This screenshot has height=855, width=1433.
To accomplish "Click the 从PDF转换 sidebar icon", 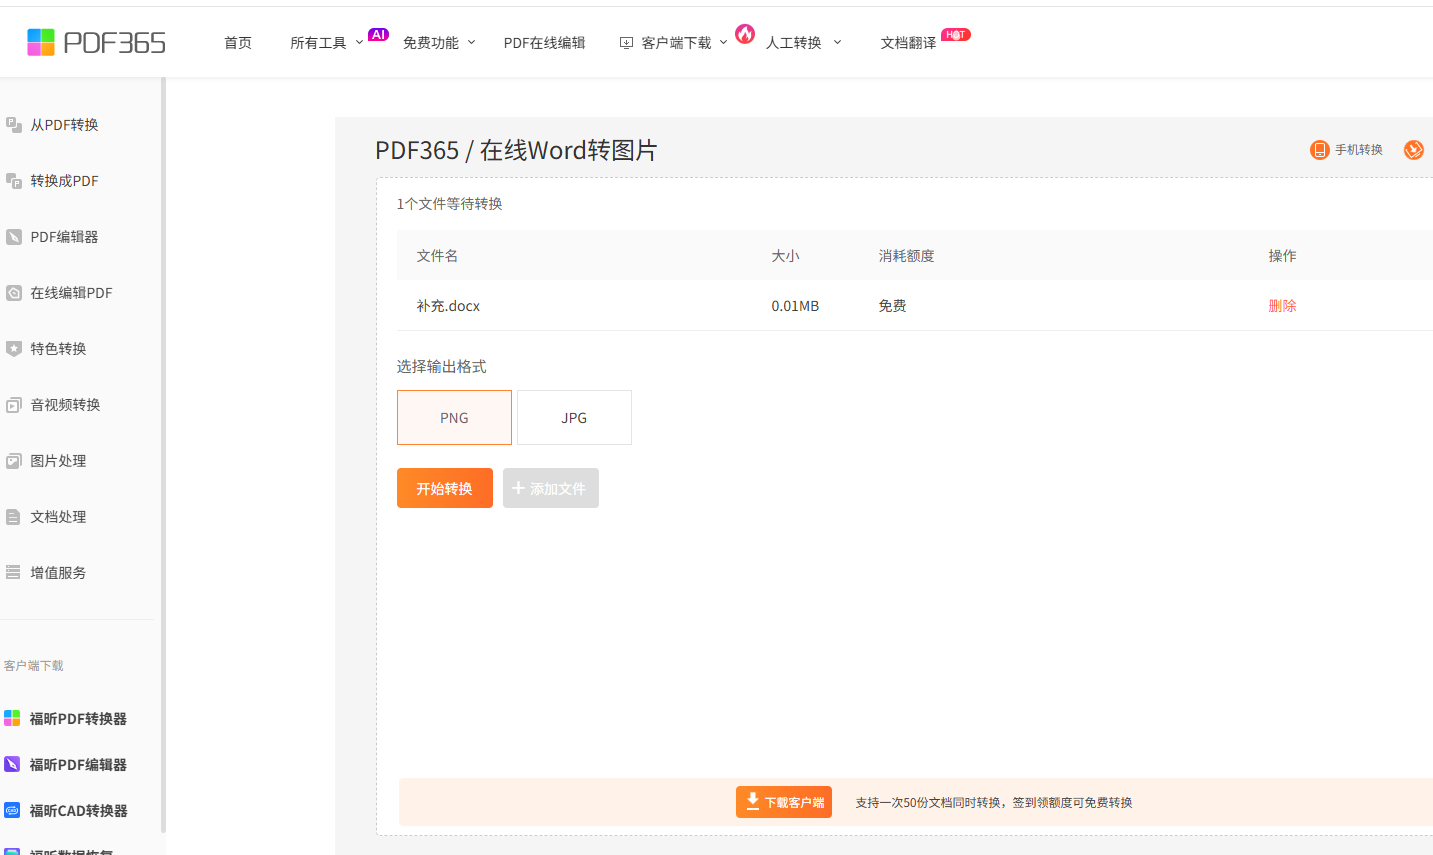I will pos(14,125).
